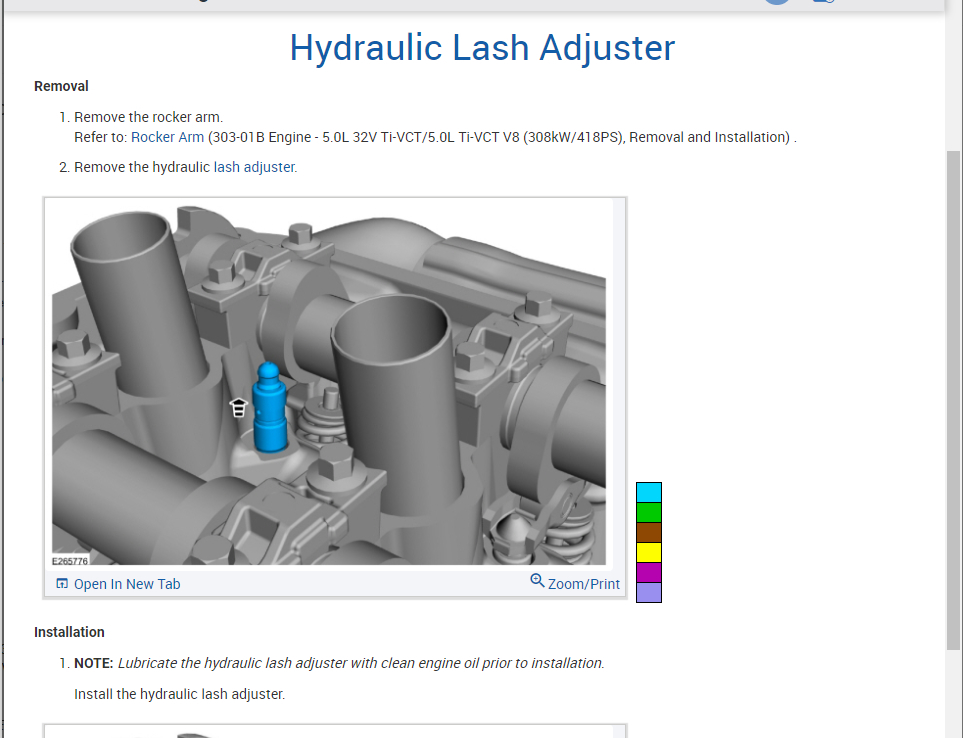Select the green color swatch
The height and width of the screenshot is (738, 963).
click(x=649, y=513)
